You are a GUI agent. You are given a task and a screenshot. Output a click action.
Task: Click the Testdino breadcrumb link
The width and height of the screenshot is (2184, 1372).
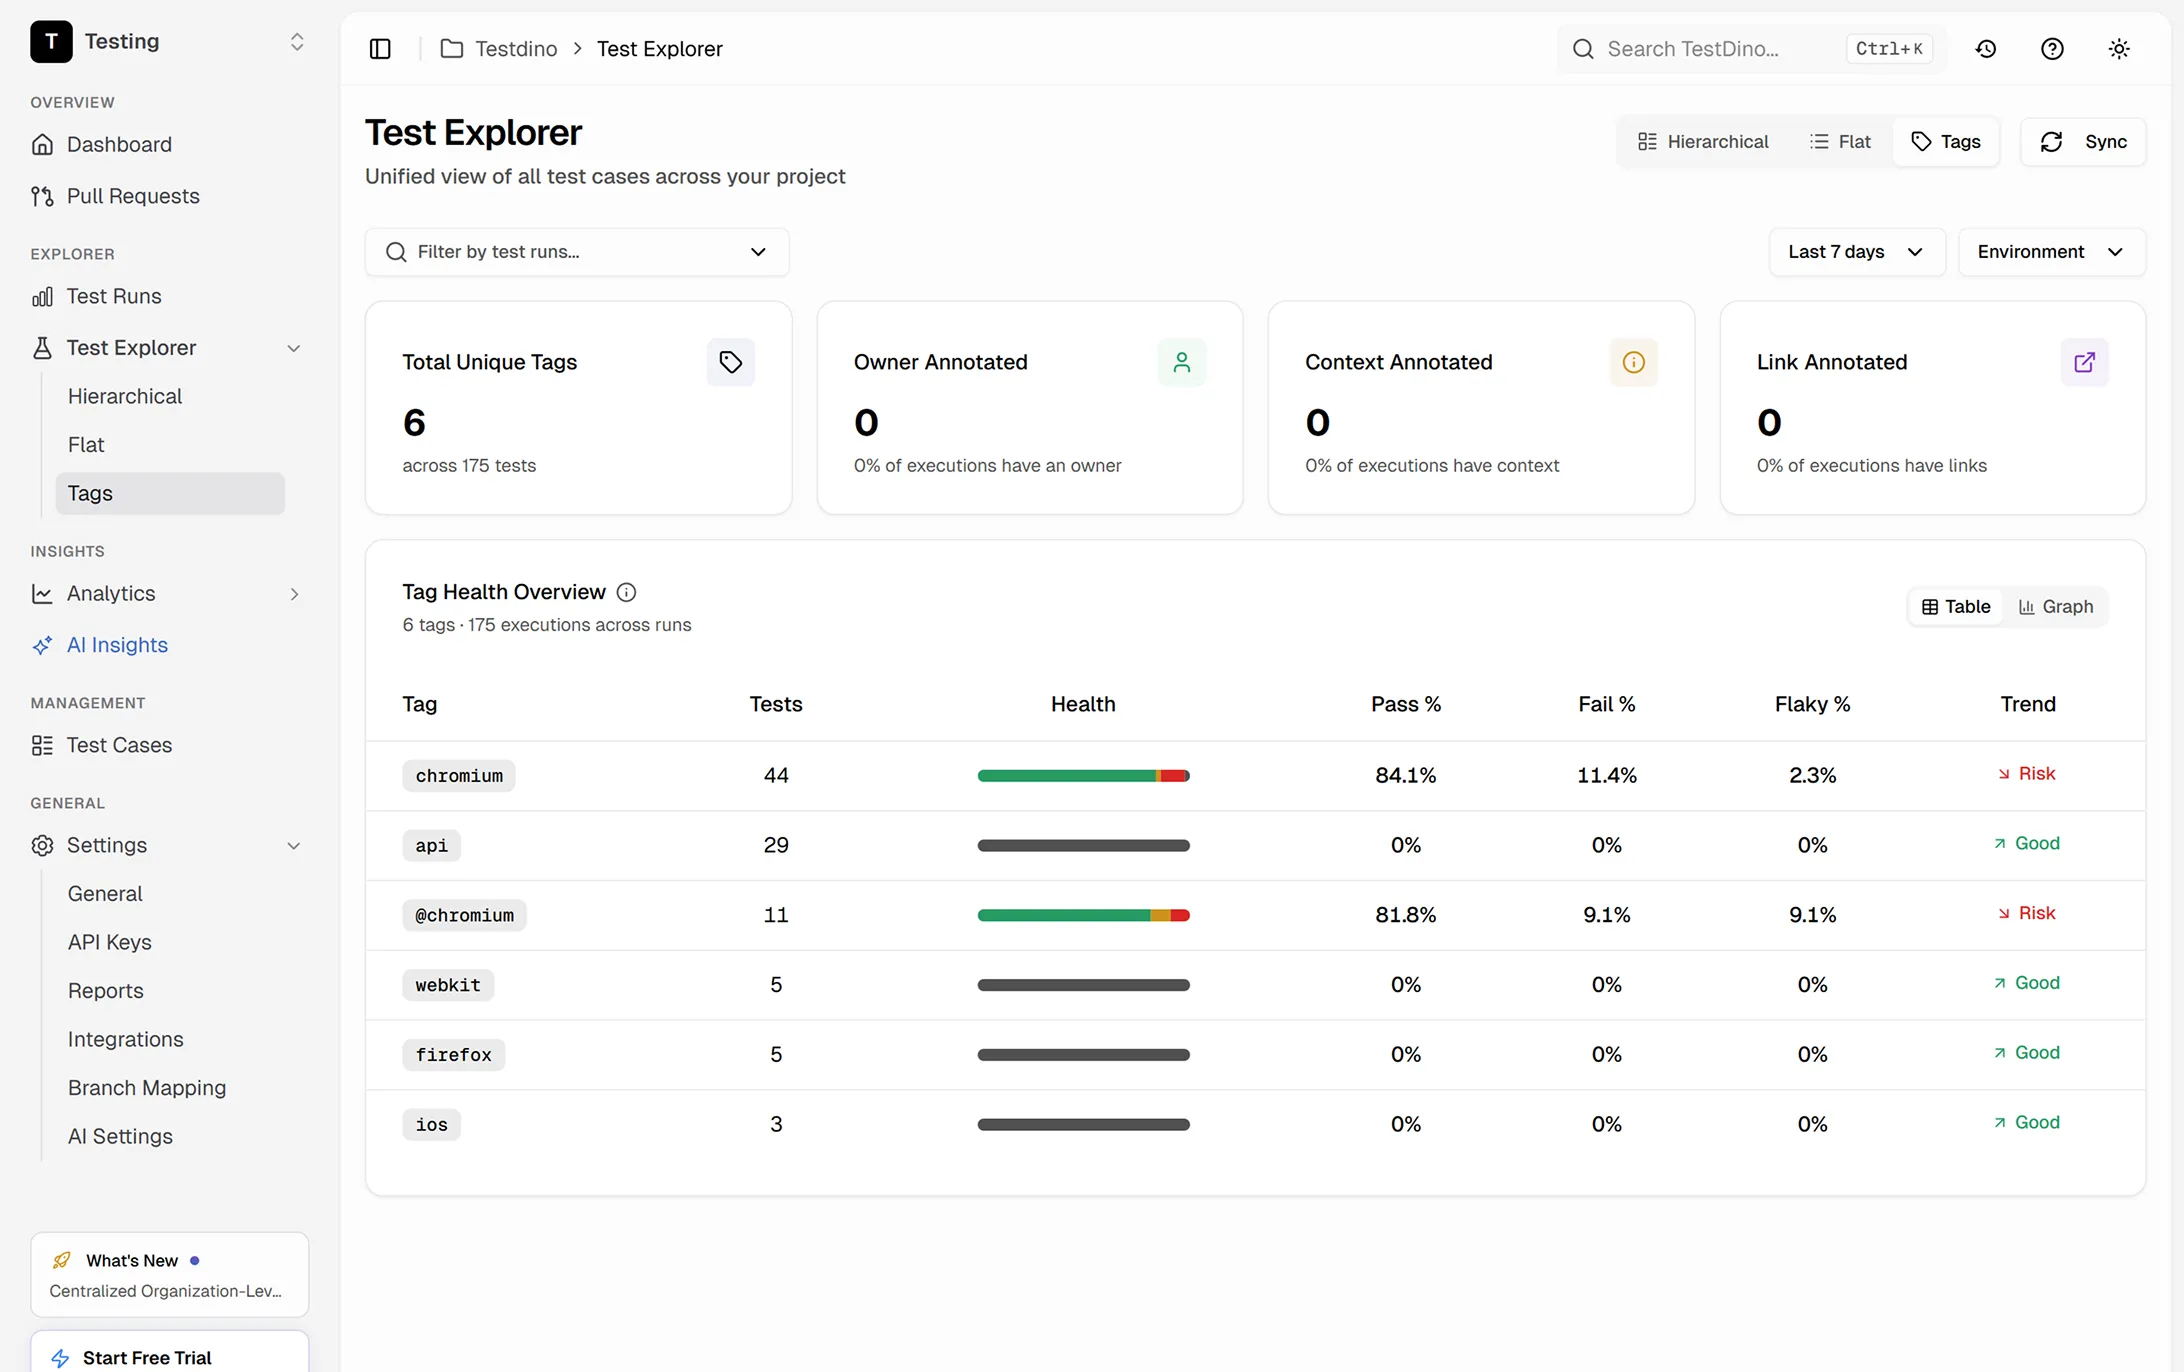tap(516, 48)
